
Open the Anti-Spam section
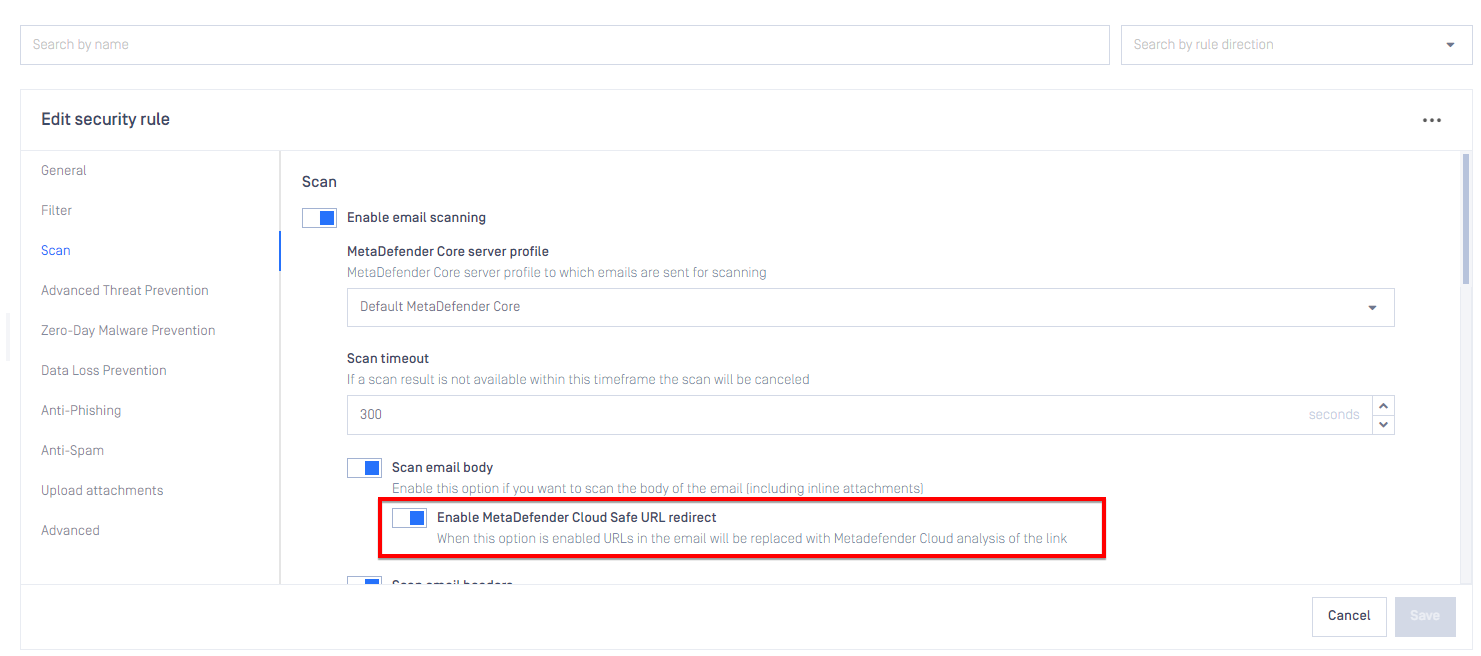coord(72,450)
